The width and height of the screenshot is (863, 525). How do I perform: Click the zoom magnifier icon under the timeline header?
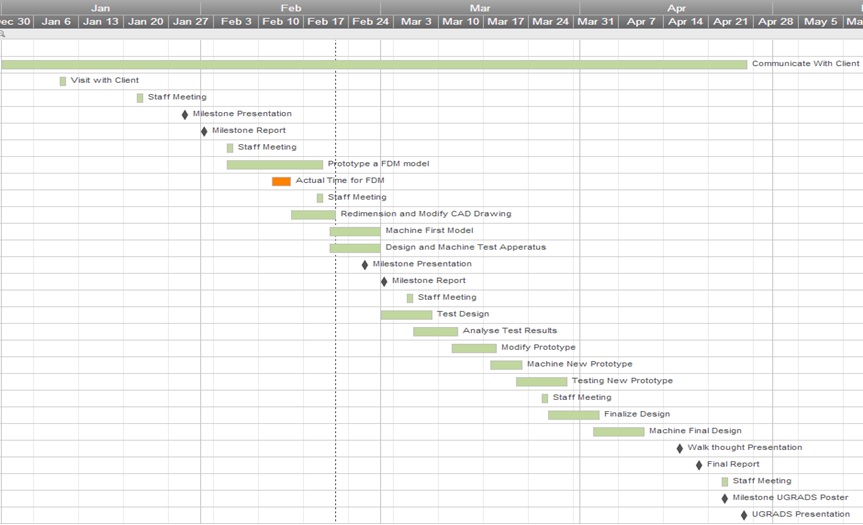point(3,34)
